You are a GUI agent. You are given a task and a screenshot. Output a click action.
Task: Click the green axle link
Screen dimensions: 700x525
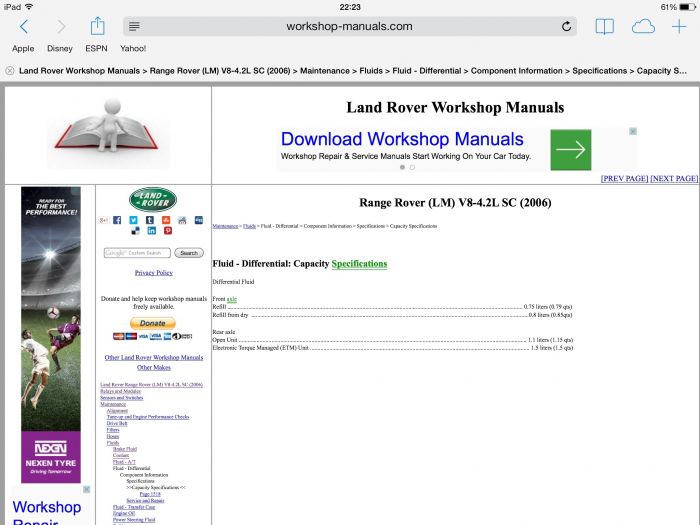pos(232,299)
